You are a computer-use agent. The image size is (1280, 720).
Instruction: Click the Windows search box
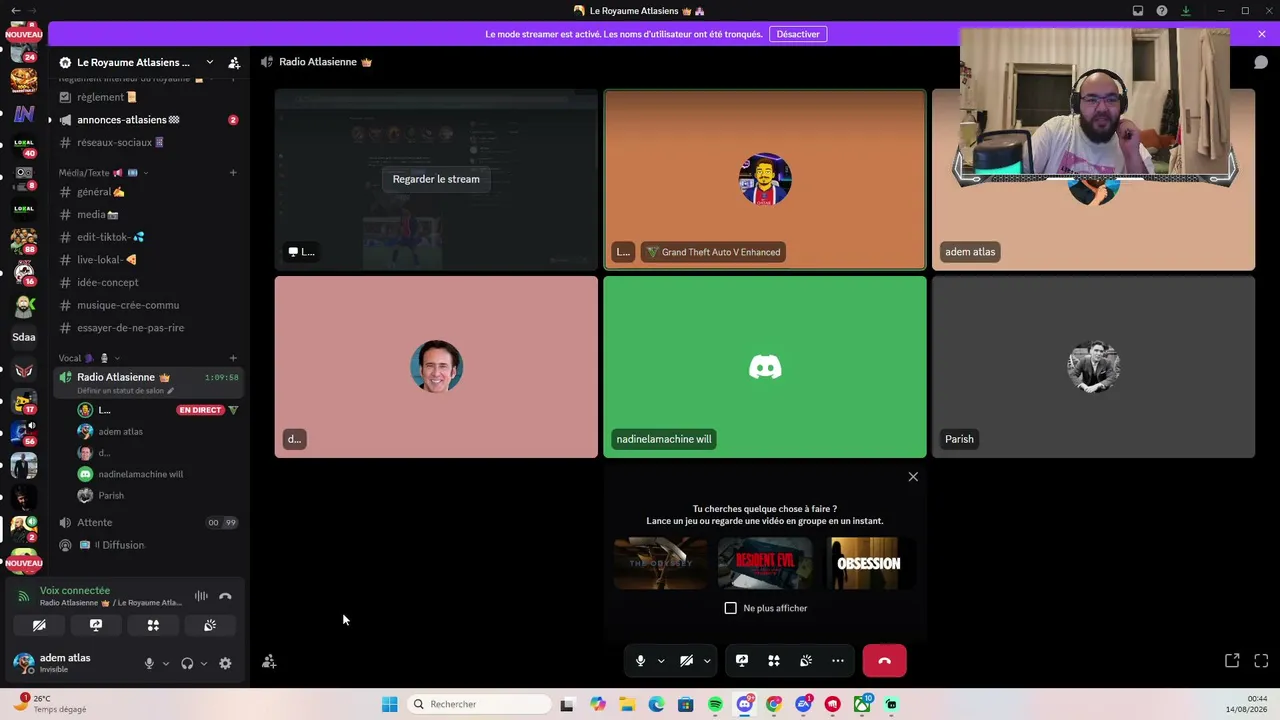[x=480, y=704]
